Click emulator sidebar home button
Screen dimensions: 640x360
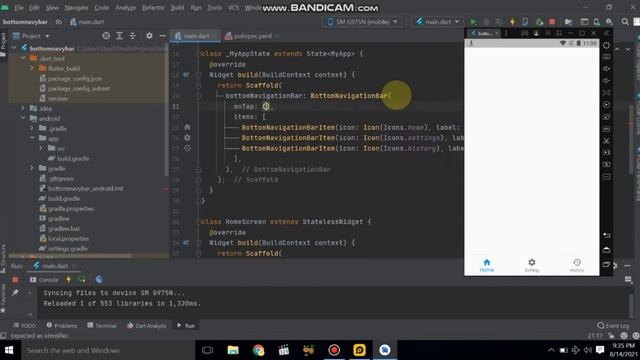point(607,250)
